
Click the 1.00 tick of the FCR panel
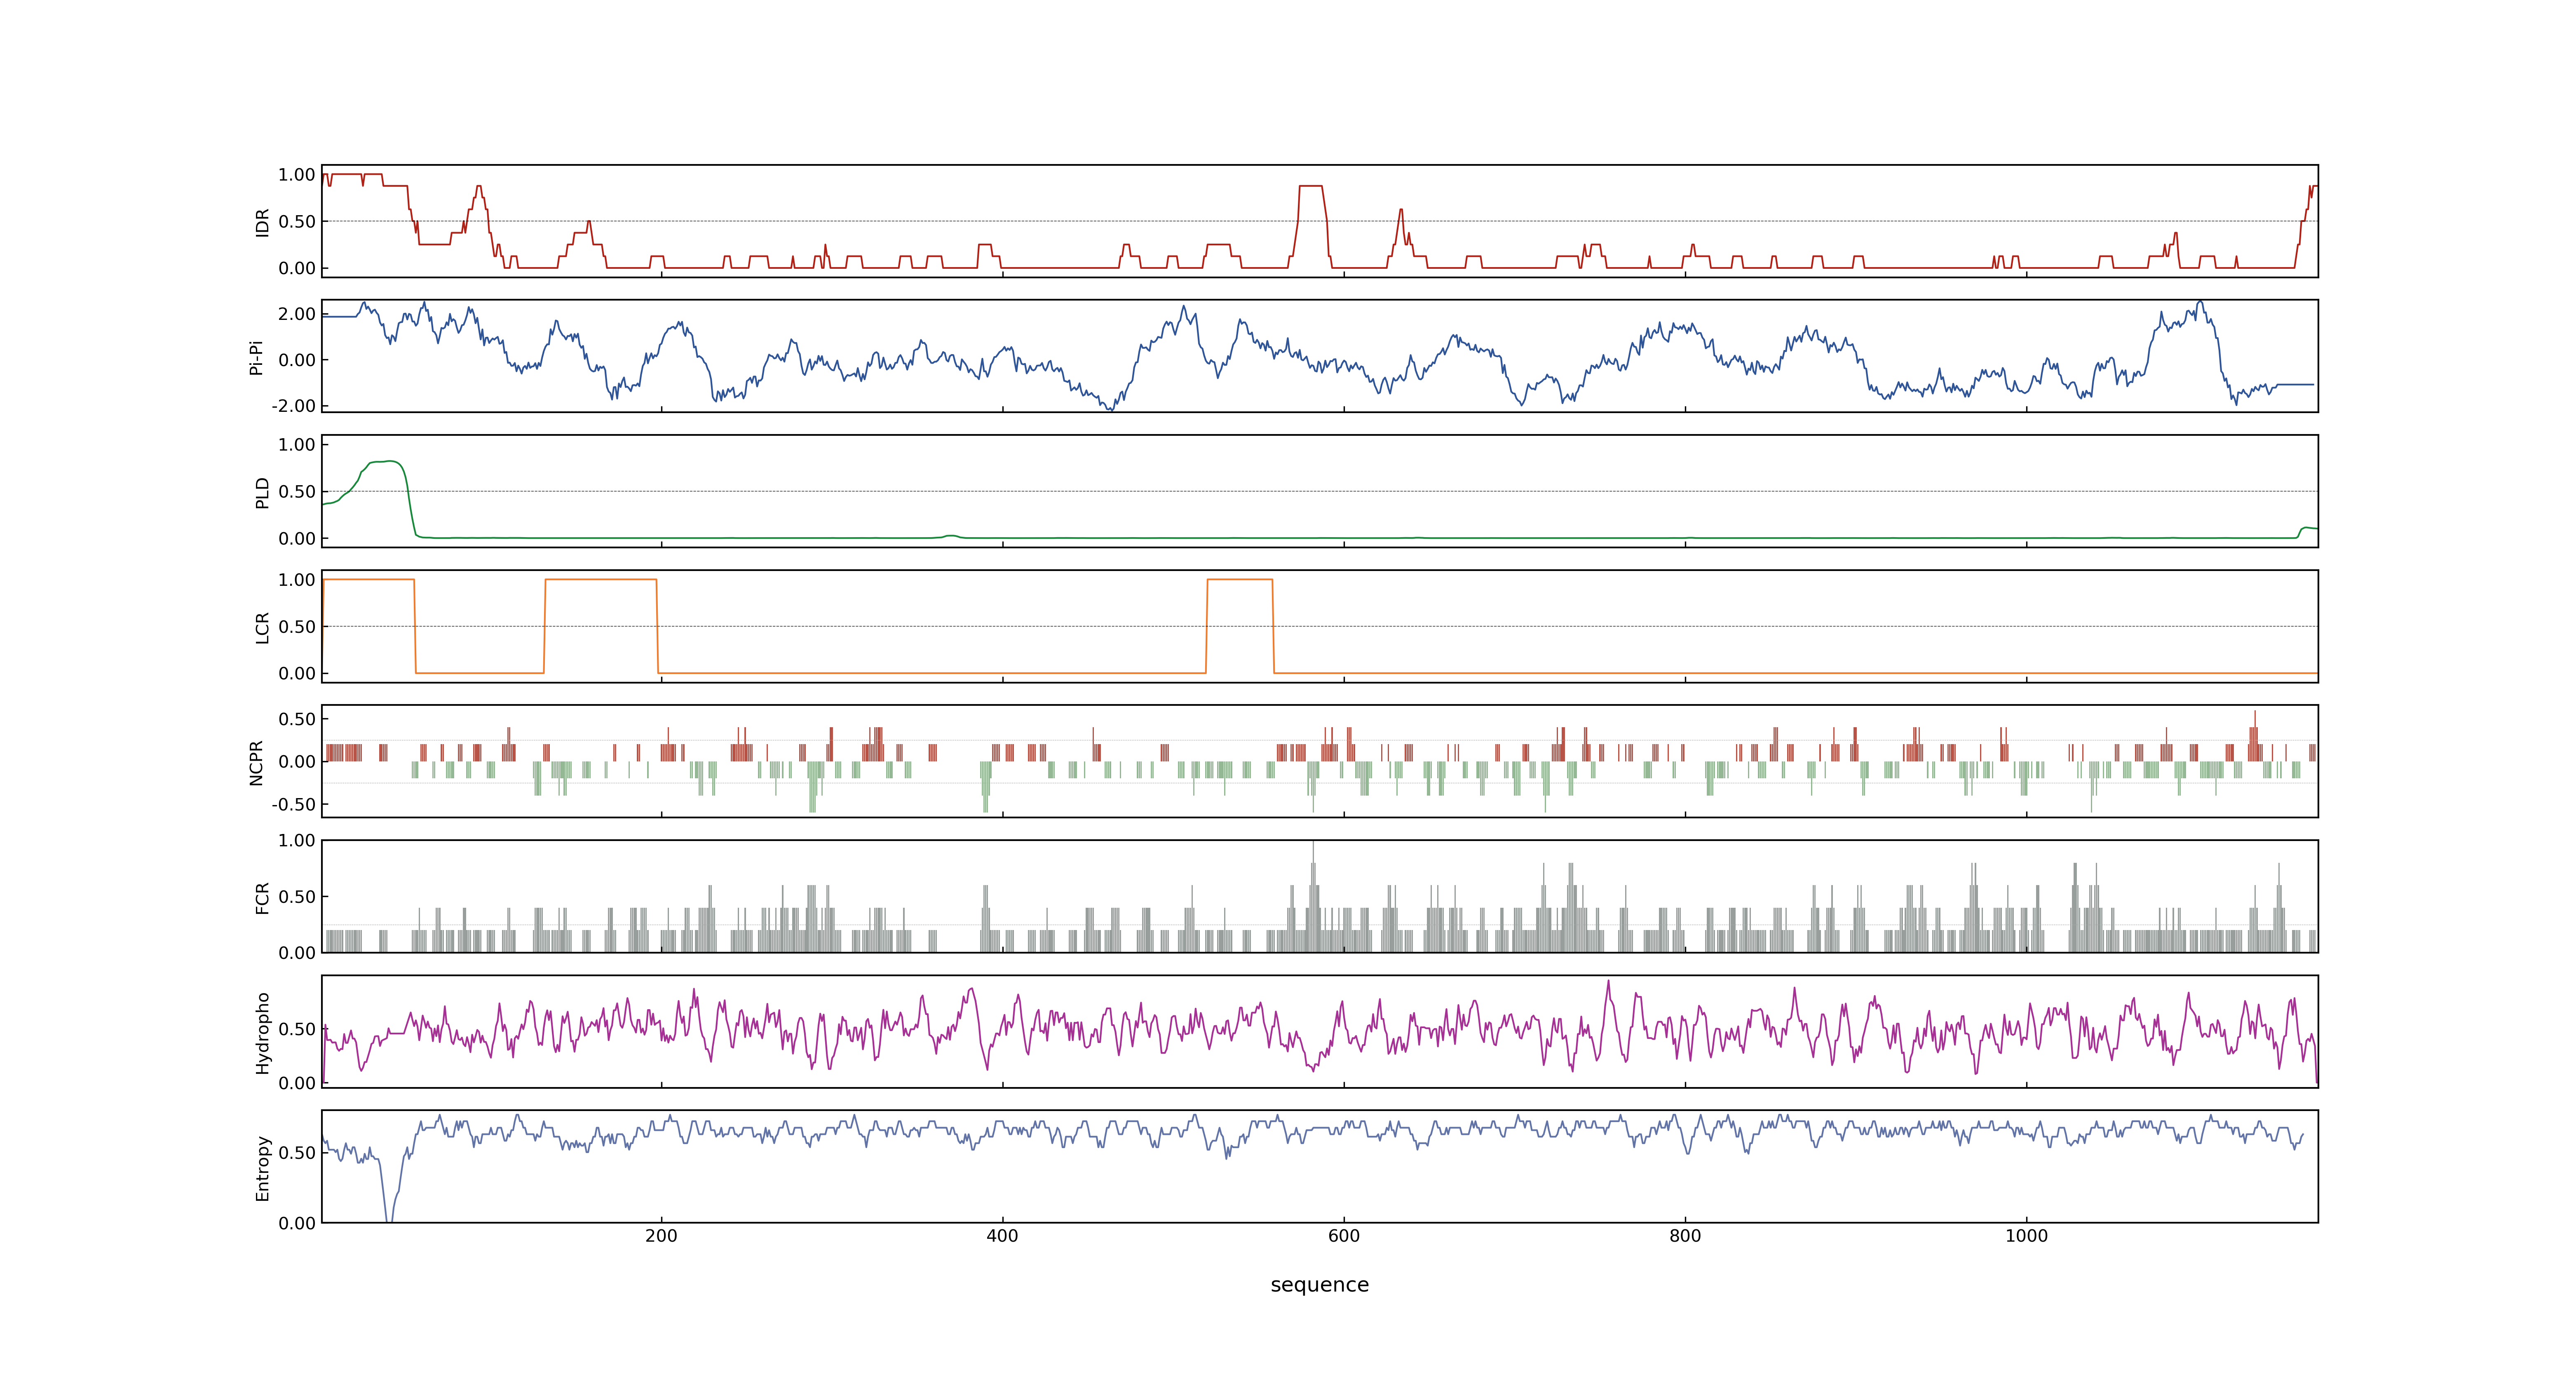pos(297,841)
